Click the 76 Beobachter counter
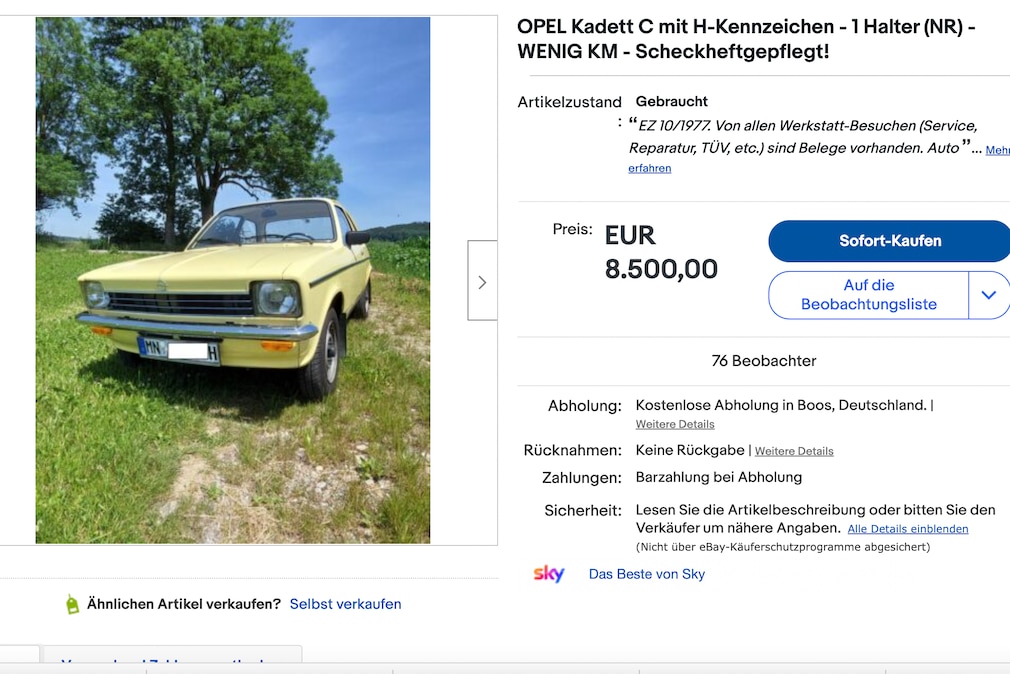 pyautogui.click(x=763, y=360)
